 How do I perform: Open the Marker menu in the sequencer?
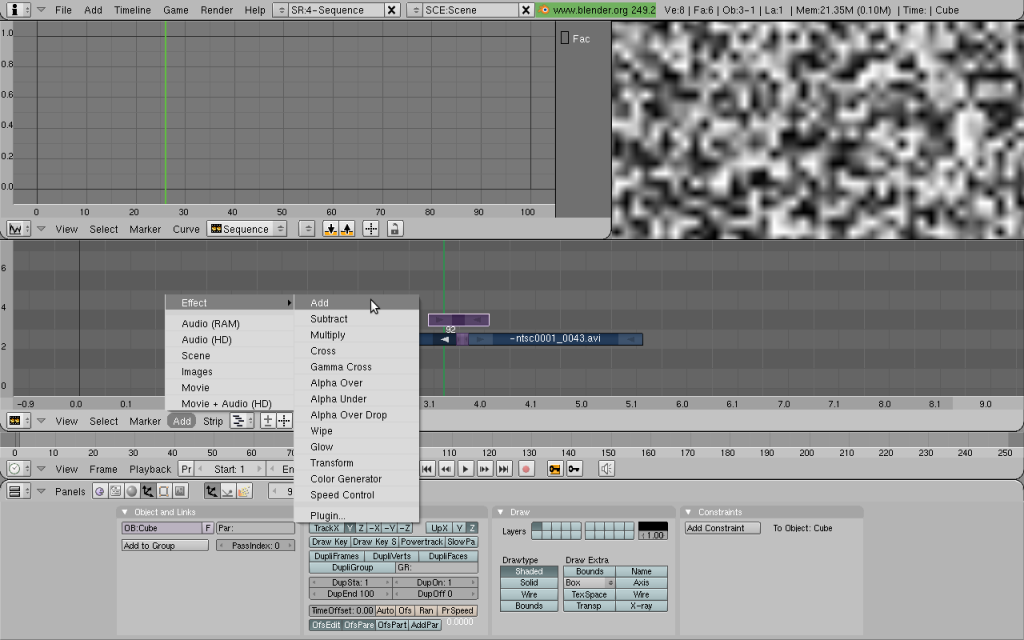(145, 421)
